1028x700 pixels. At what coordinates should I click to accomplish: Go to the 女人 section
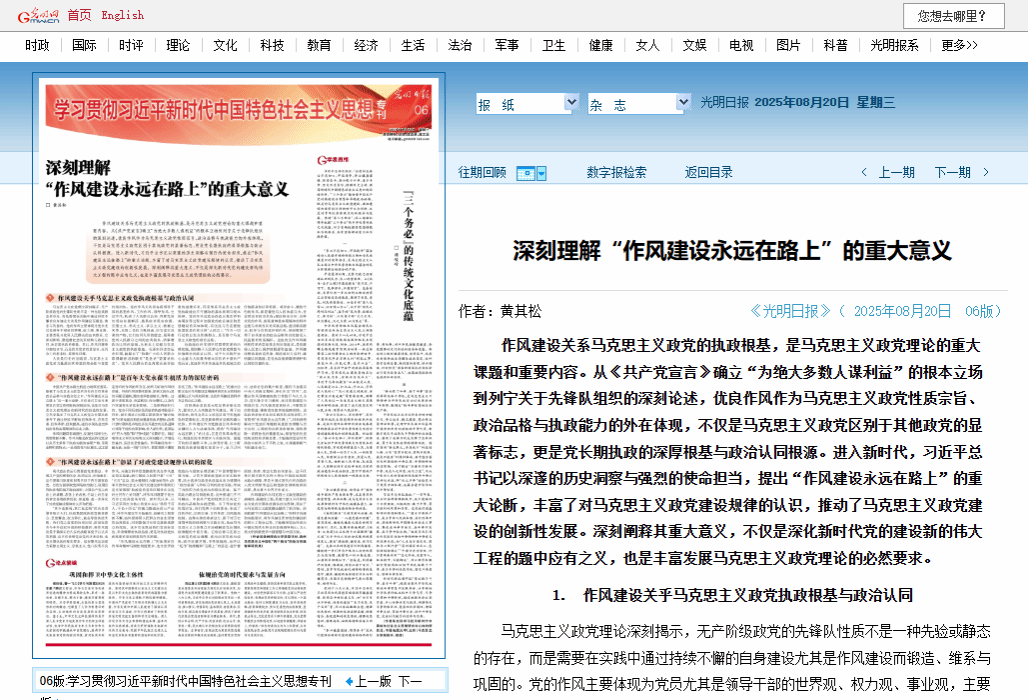tap(648, 45)
